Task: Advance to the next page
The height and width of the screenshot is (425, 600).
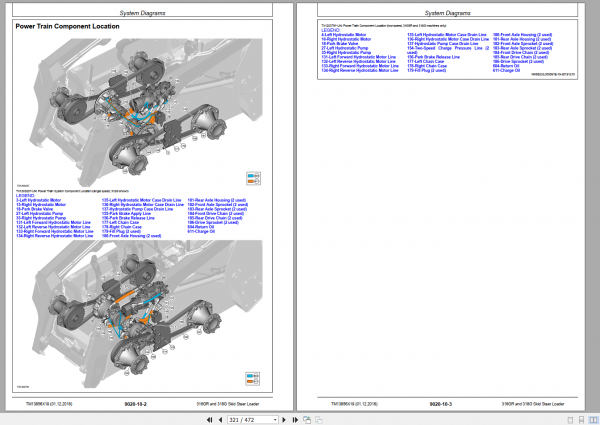Action: pos(284,420)
